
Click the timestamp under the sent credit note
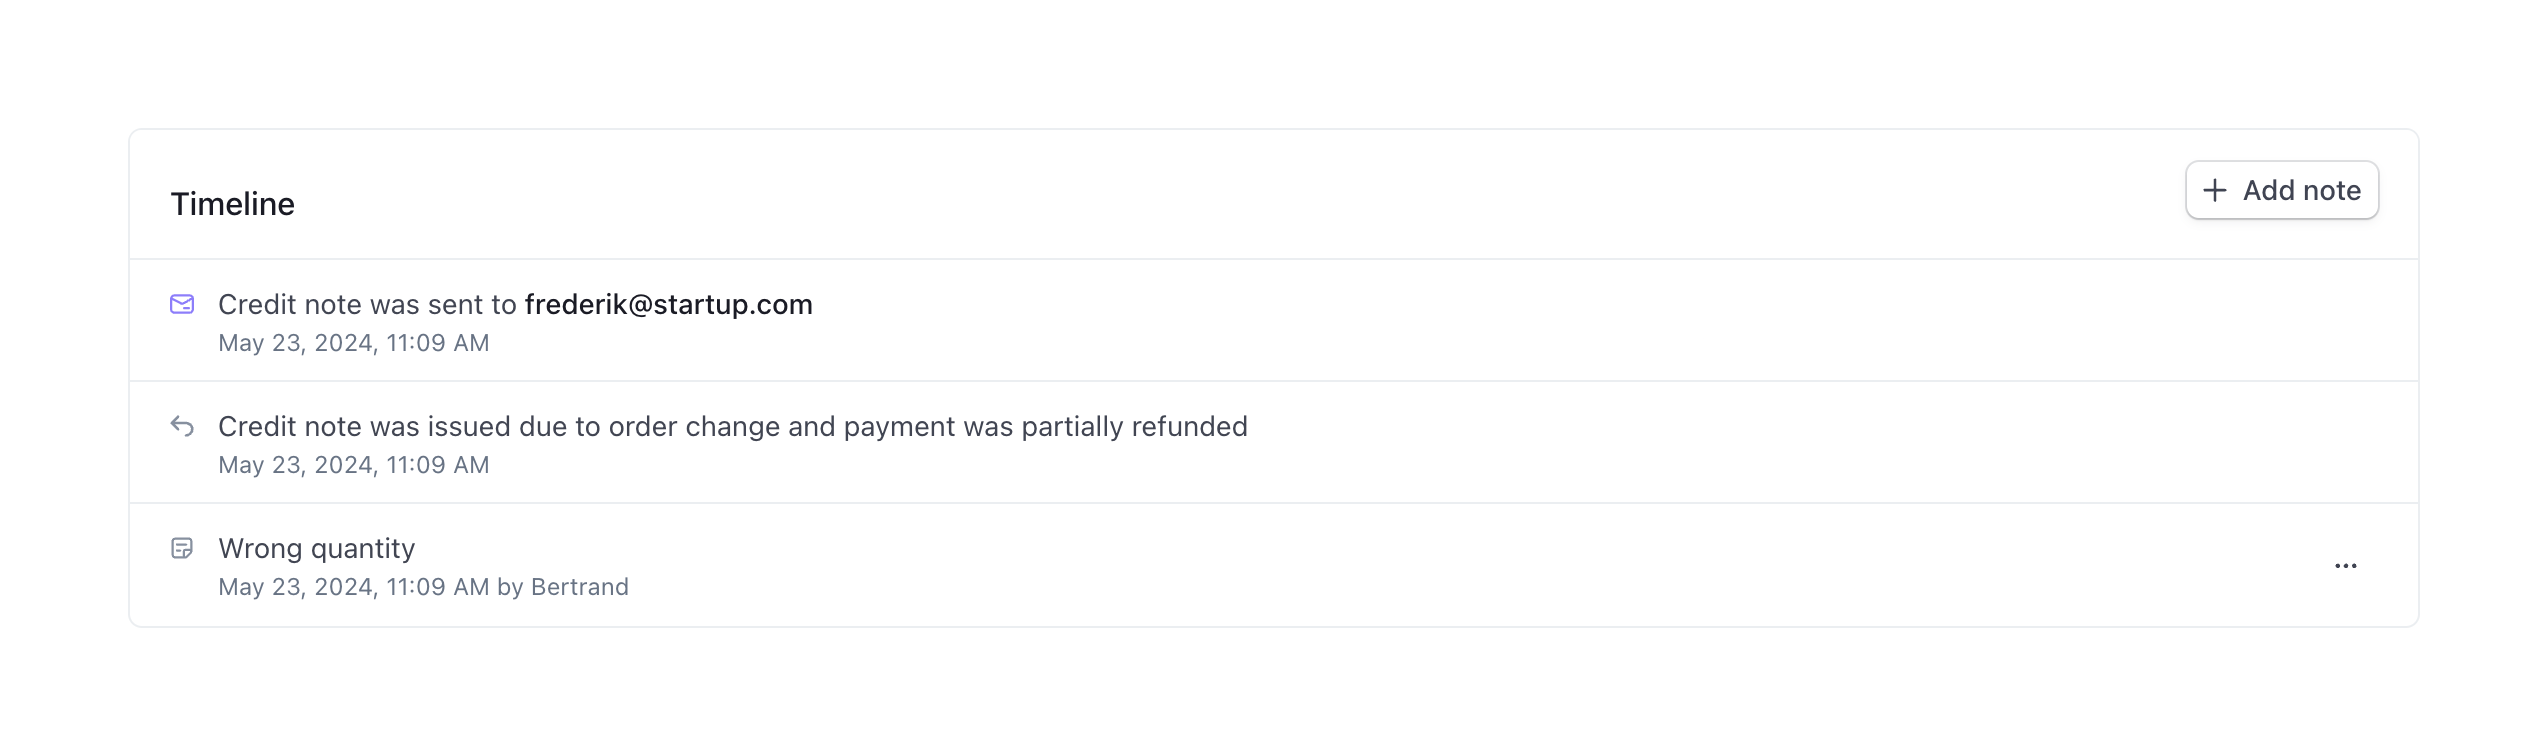point(353,343)
